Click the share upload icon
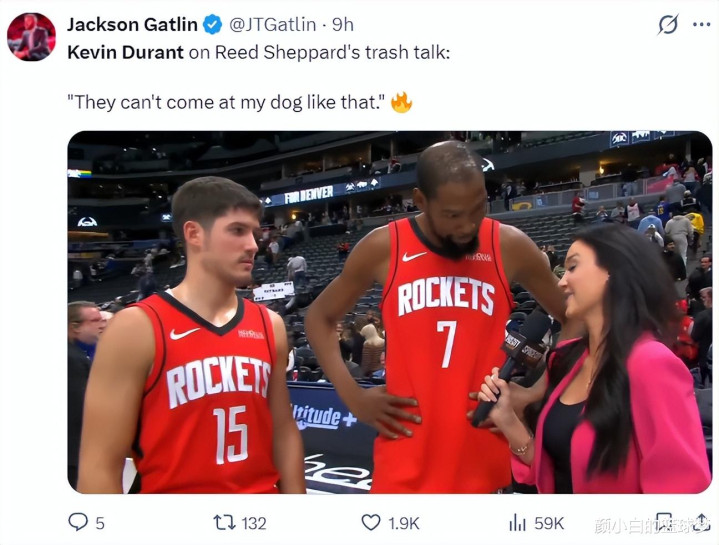This screenshot has height=545, width=719. 701,522
